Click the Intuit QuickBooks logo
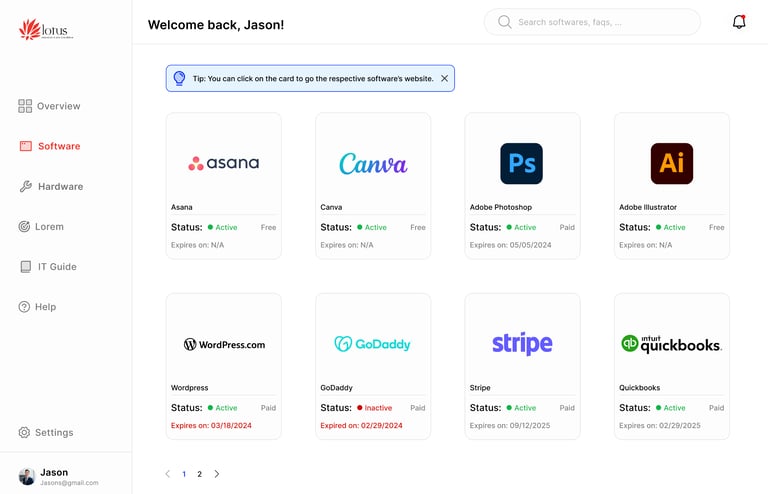The height and width of the screenshot is (494, 768). click(x=672, y=344)
